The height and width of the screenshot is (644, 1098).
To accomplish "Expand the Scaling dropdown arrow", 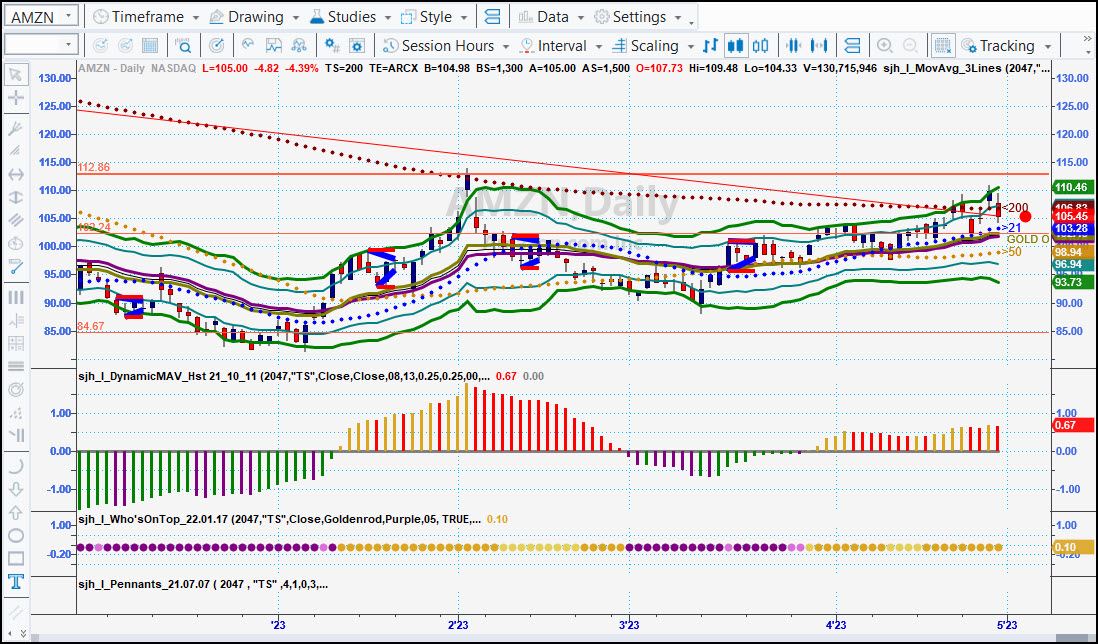I will click(690, 47).
